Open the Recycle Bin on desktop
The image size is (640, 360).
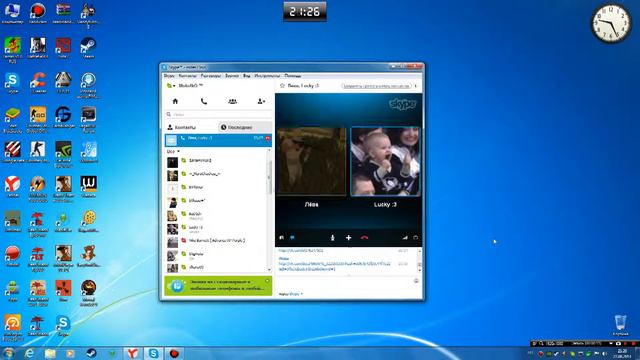(620, 325)
